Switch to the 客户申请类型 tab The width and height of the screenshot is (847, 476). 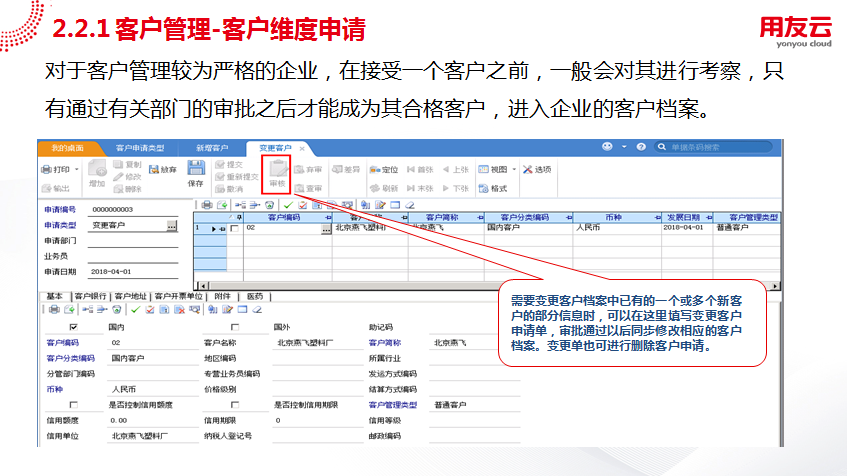[140, 148]
